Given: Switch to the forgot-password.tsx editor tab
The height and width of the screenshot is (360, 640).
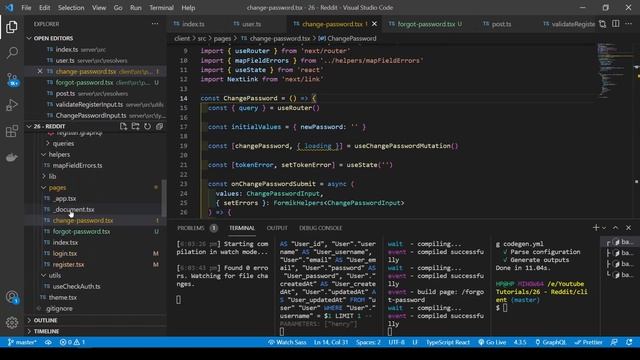Looking at the screenshot, I should coord(426,24).
